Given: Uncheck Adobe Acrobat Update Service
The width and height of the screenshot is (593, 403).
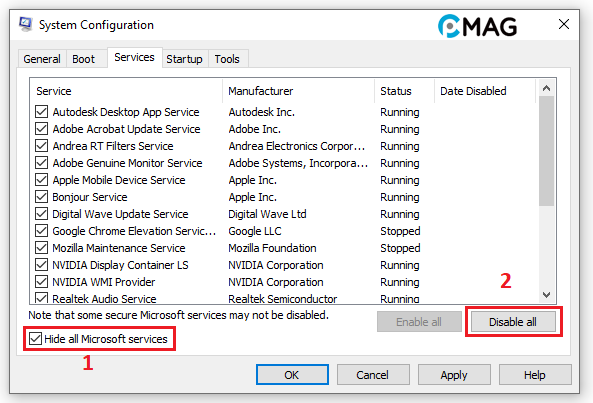Looking at the screenshot, I should tap(41, 129).
